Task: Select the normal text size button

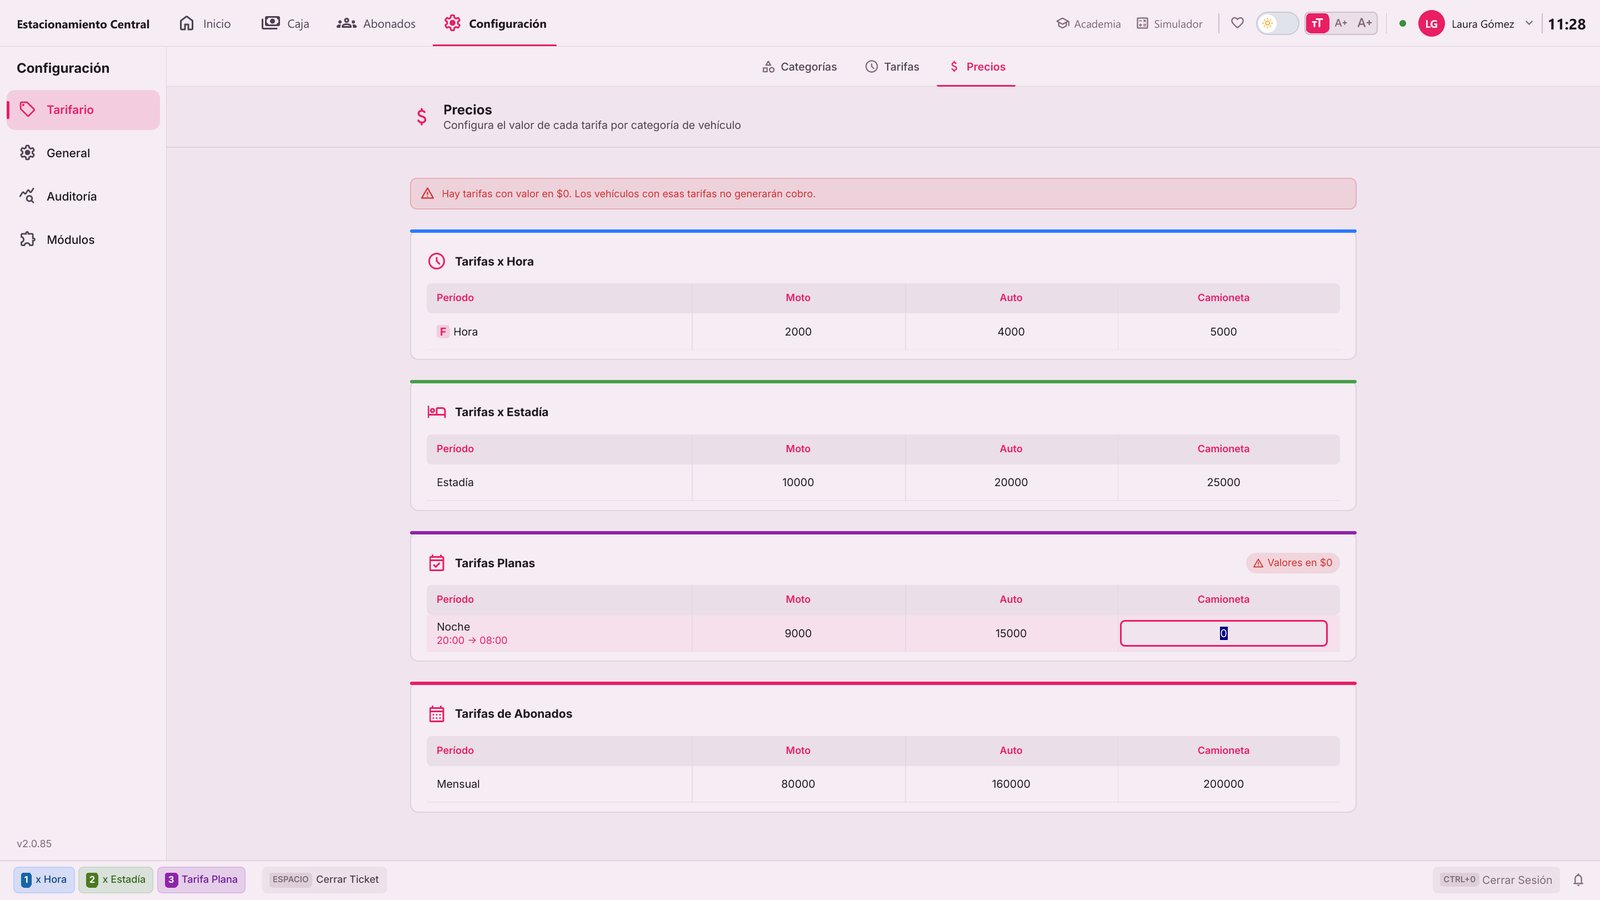Action: point(1317,23)
